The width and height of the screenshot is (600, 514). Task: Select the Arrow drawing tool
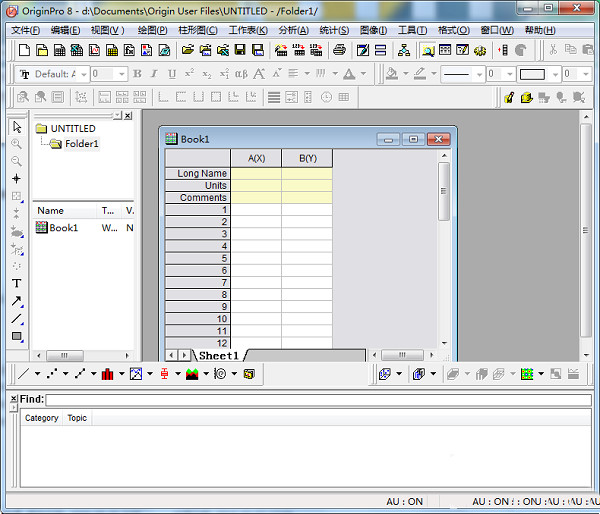[17, 301]
